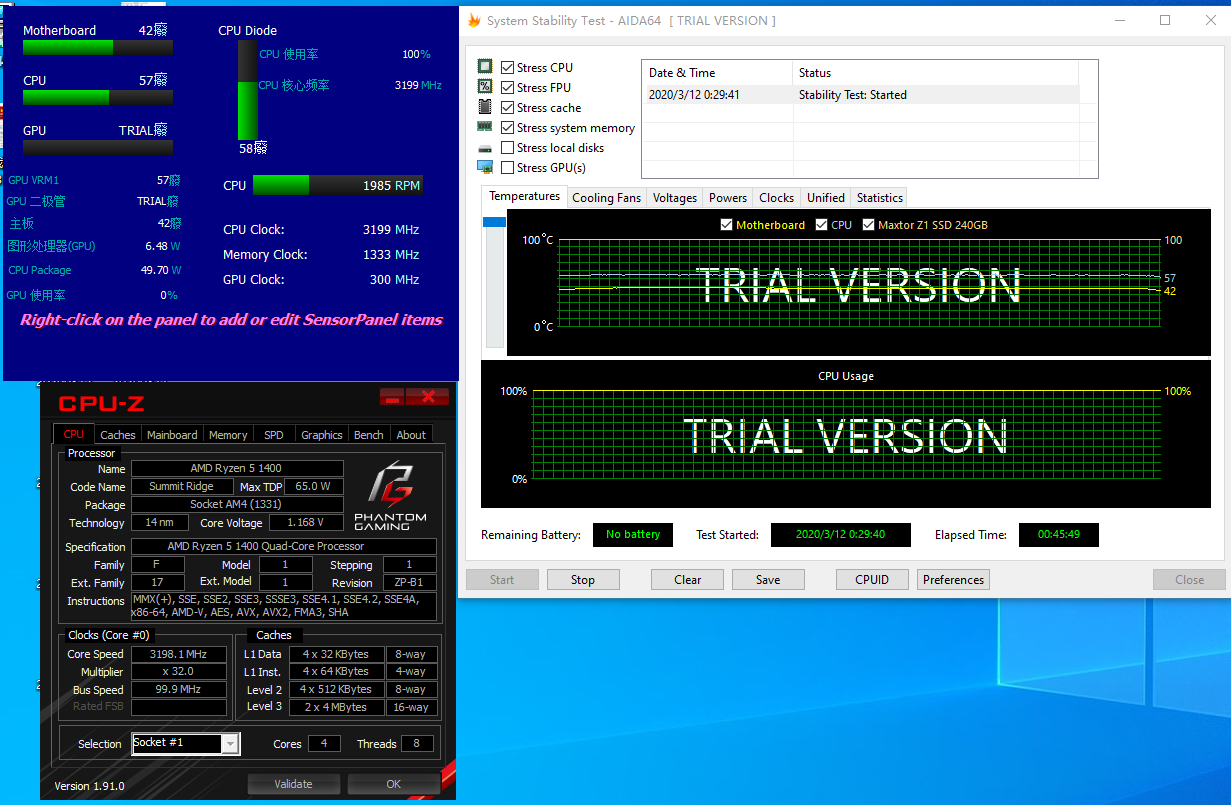Select the Temperatures tab
The image size is (1231, 805).
coord(524,196)
